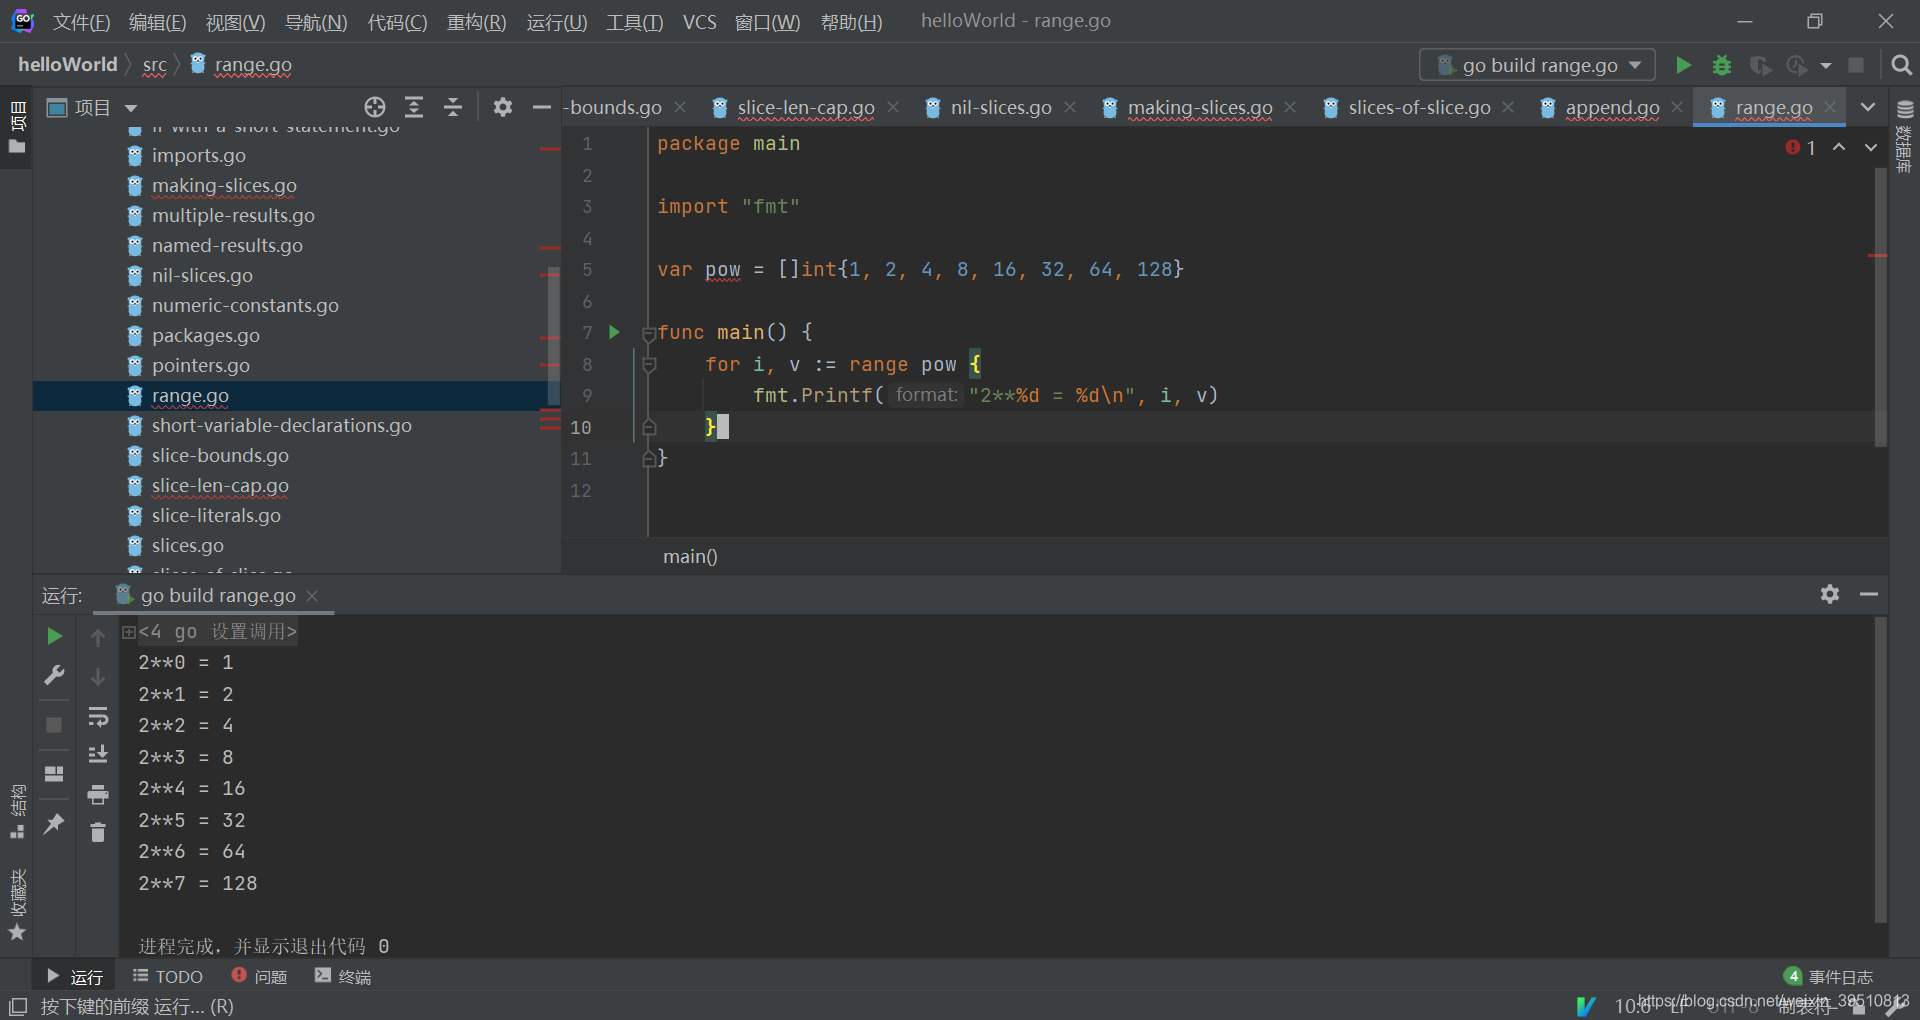
Task: Open the TODO tool window
Action: point(168,976)
